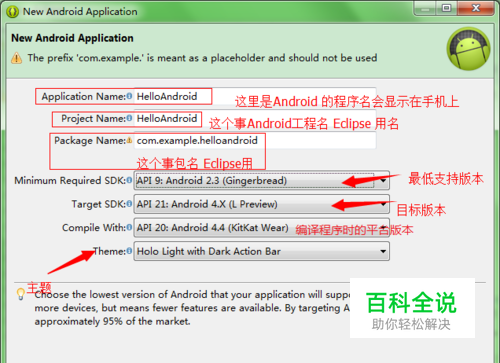The width and height of the screenshot is (500, 363).
Task: Click info icon next to Application Name
Action: (129, 96)
